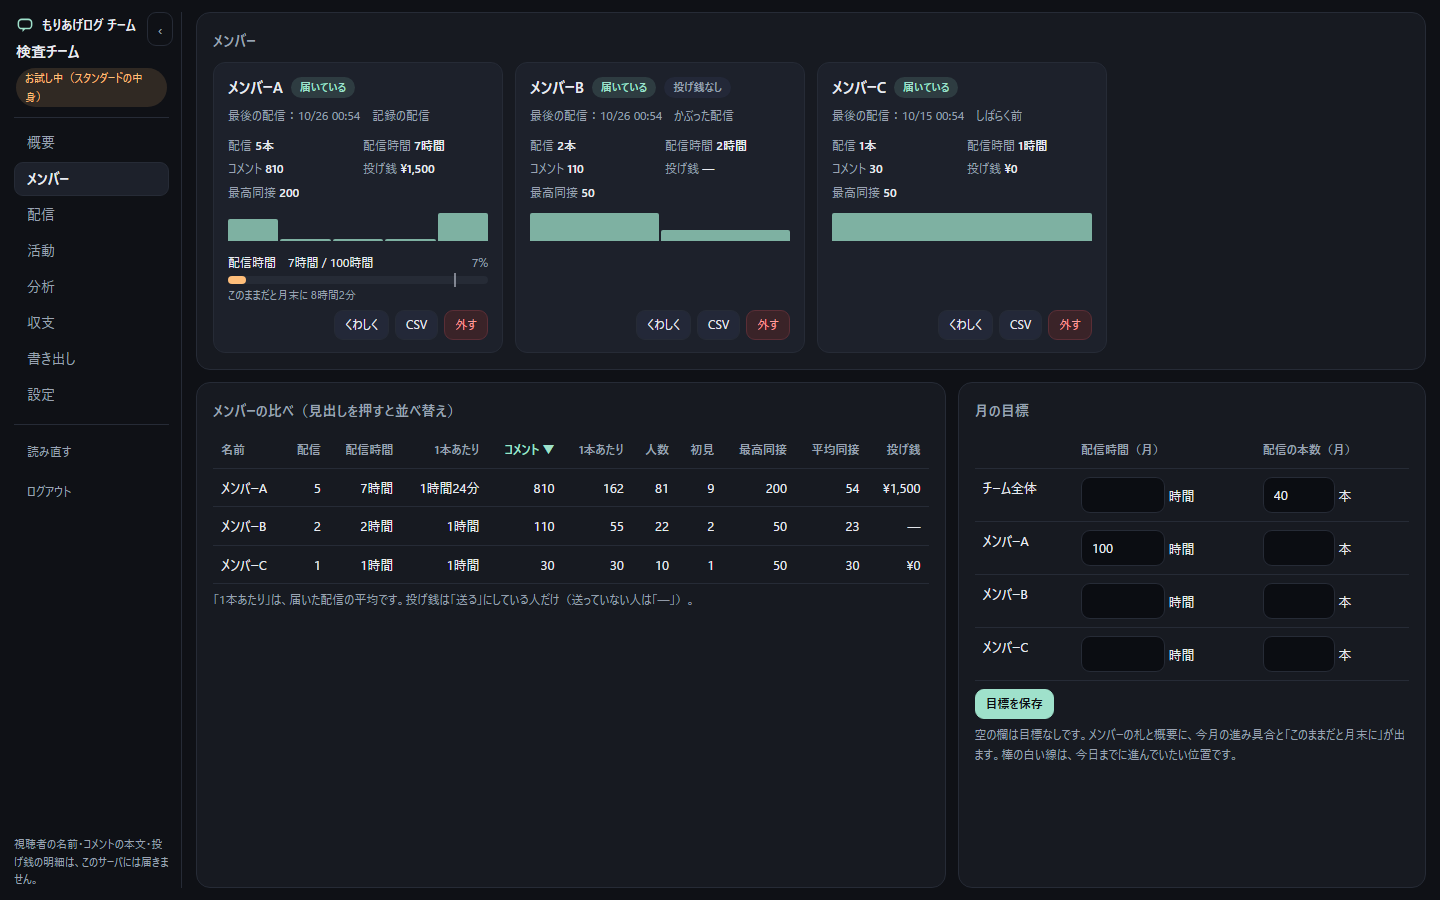This screenshot has width=1440, height=900.
Task: Go to 設定 in the sidebar
Action: [91, 395]
